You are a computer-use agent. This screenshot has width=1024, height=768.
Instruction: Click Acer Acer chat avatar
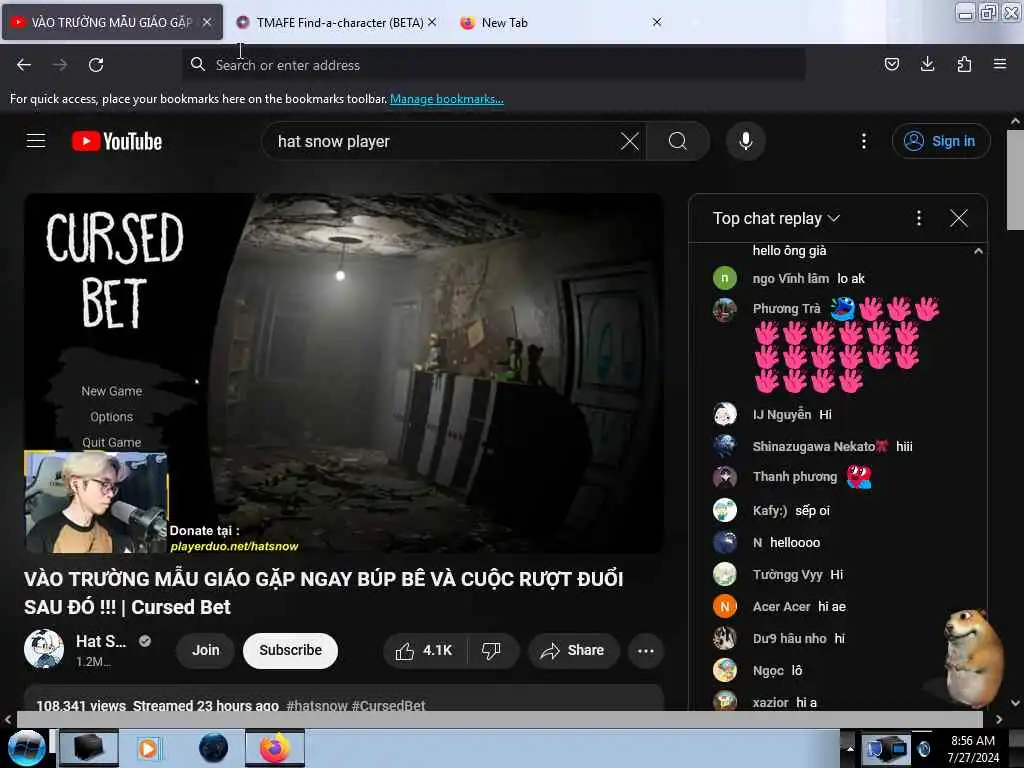[x=725, y=606]
